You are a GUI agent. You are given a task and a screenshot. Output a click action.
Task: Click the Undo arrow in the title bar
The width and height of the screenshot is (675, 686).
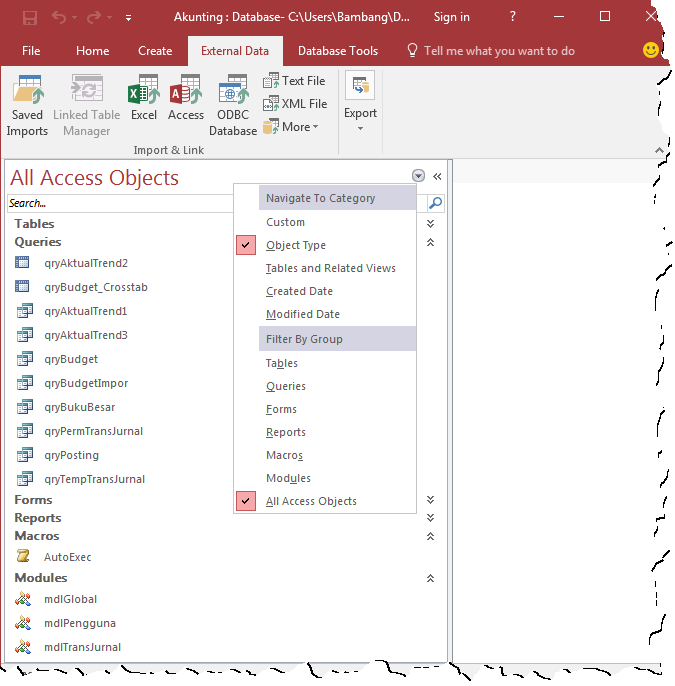click(x=59, y=18)
